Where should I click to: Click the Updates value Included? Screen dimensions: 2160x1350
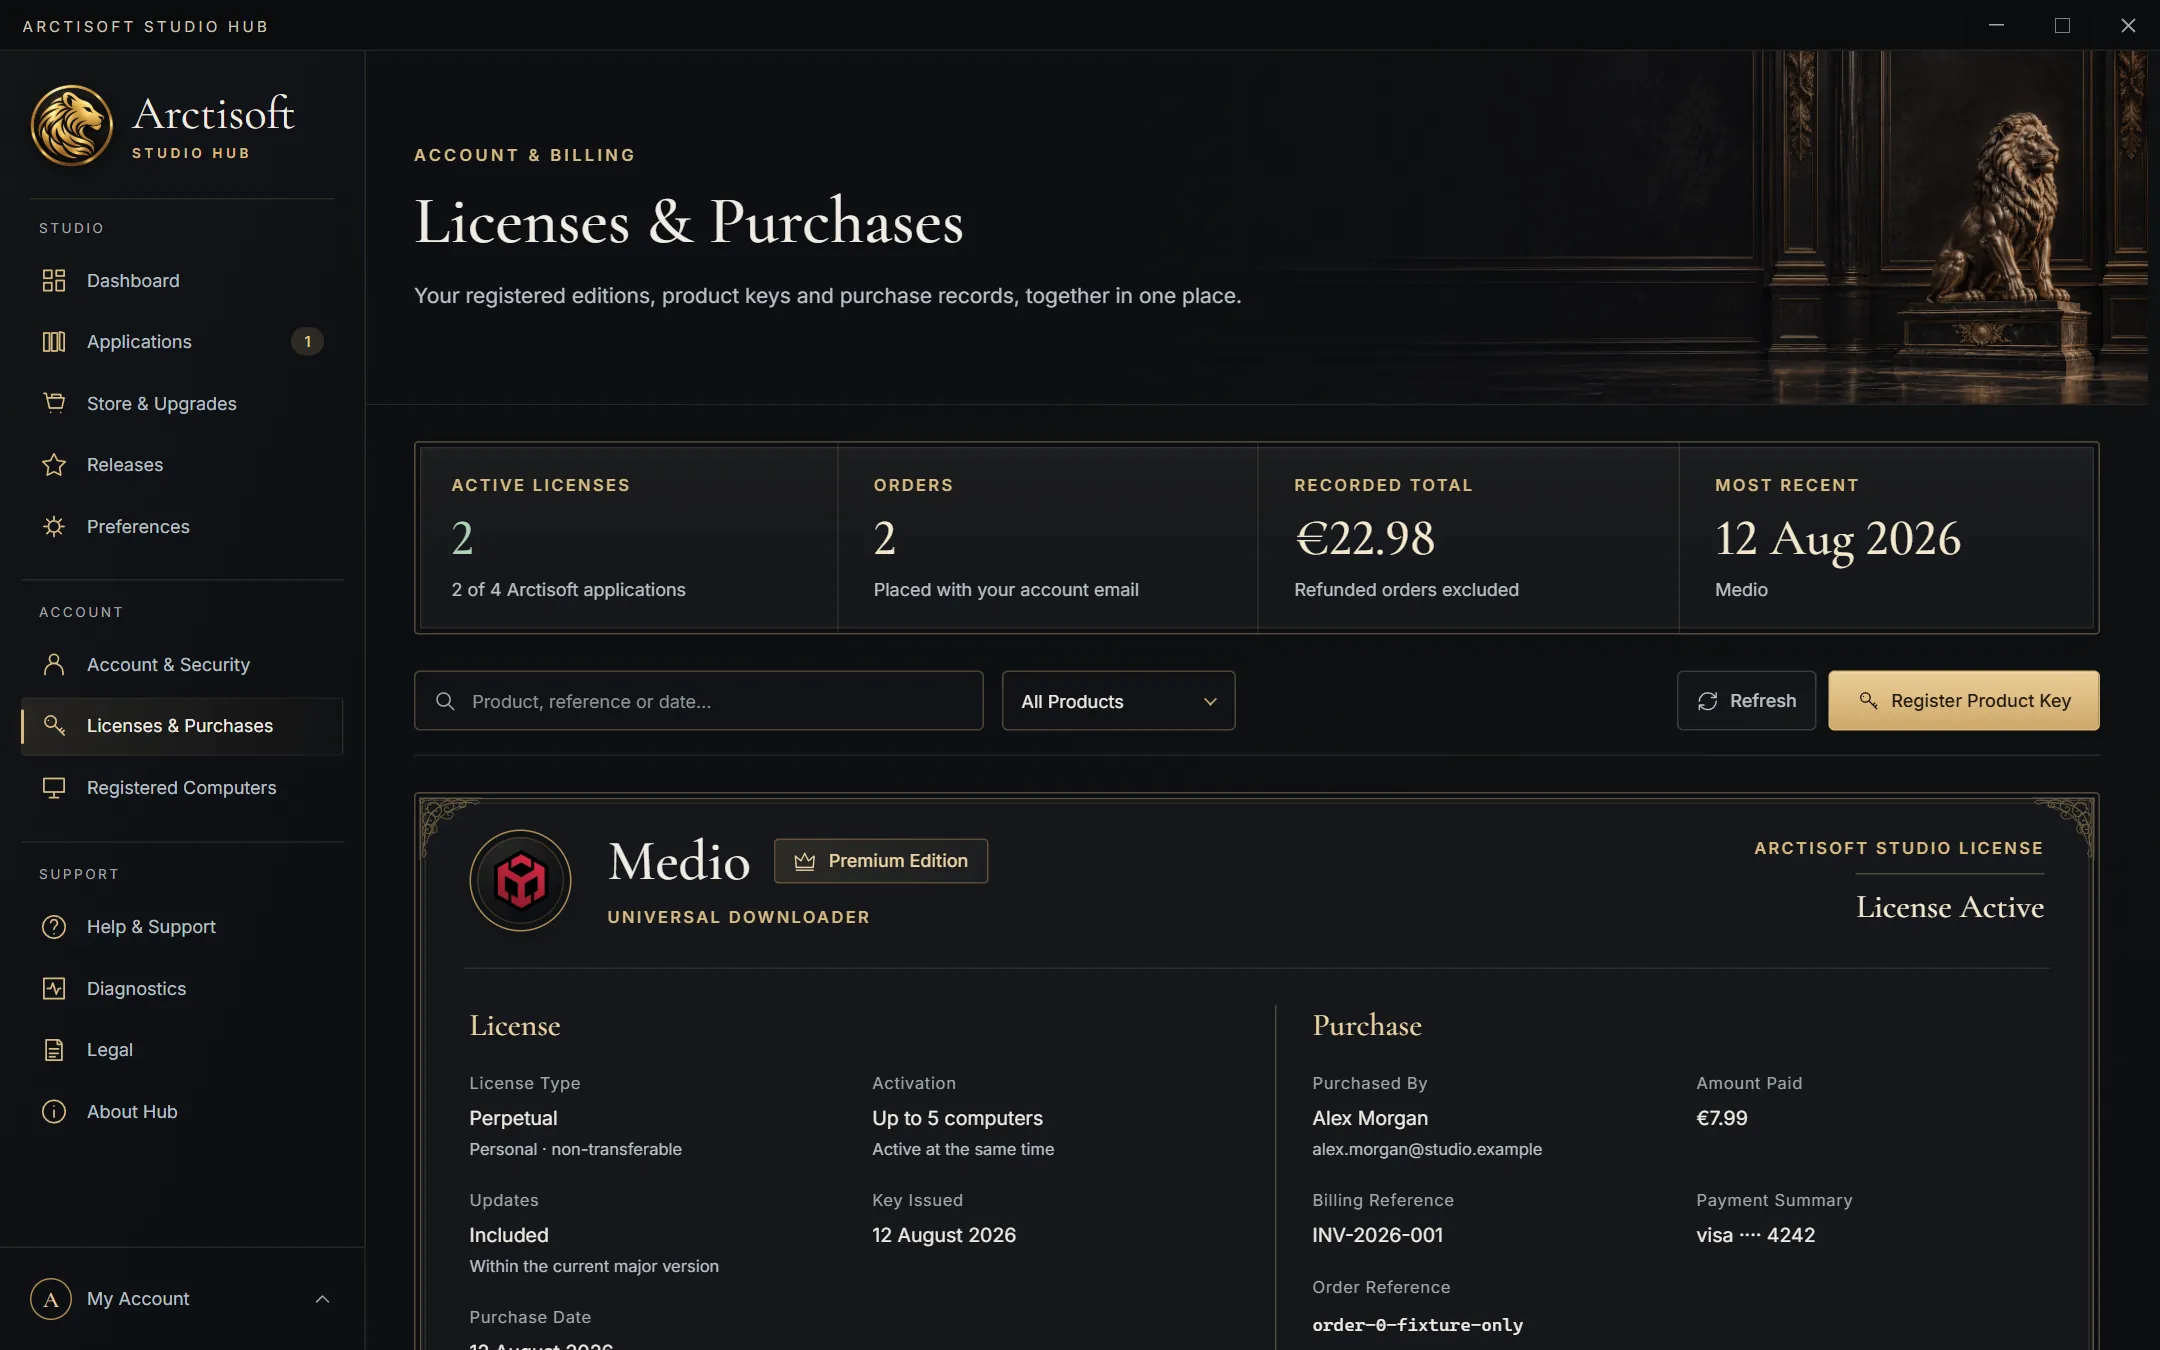click(508, 1235)
